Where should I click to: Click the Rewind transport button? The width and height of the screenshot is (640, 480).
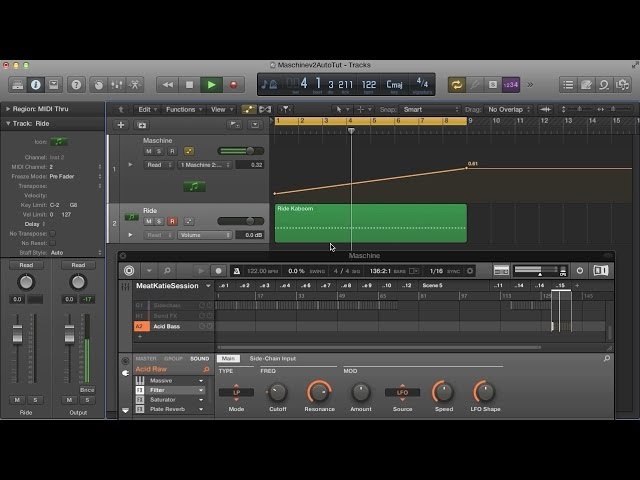pyautogui.click(x=167, y=84)
